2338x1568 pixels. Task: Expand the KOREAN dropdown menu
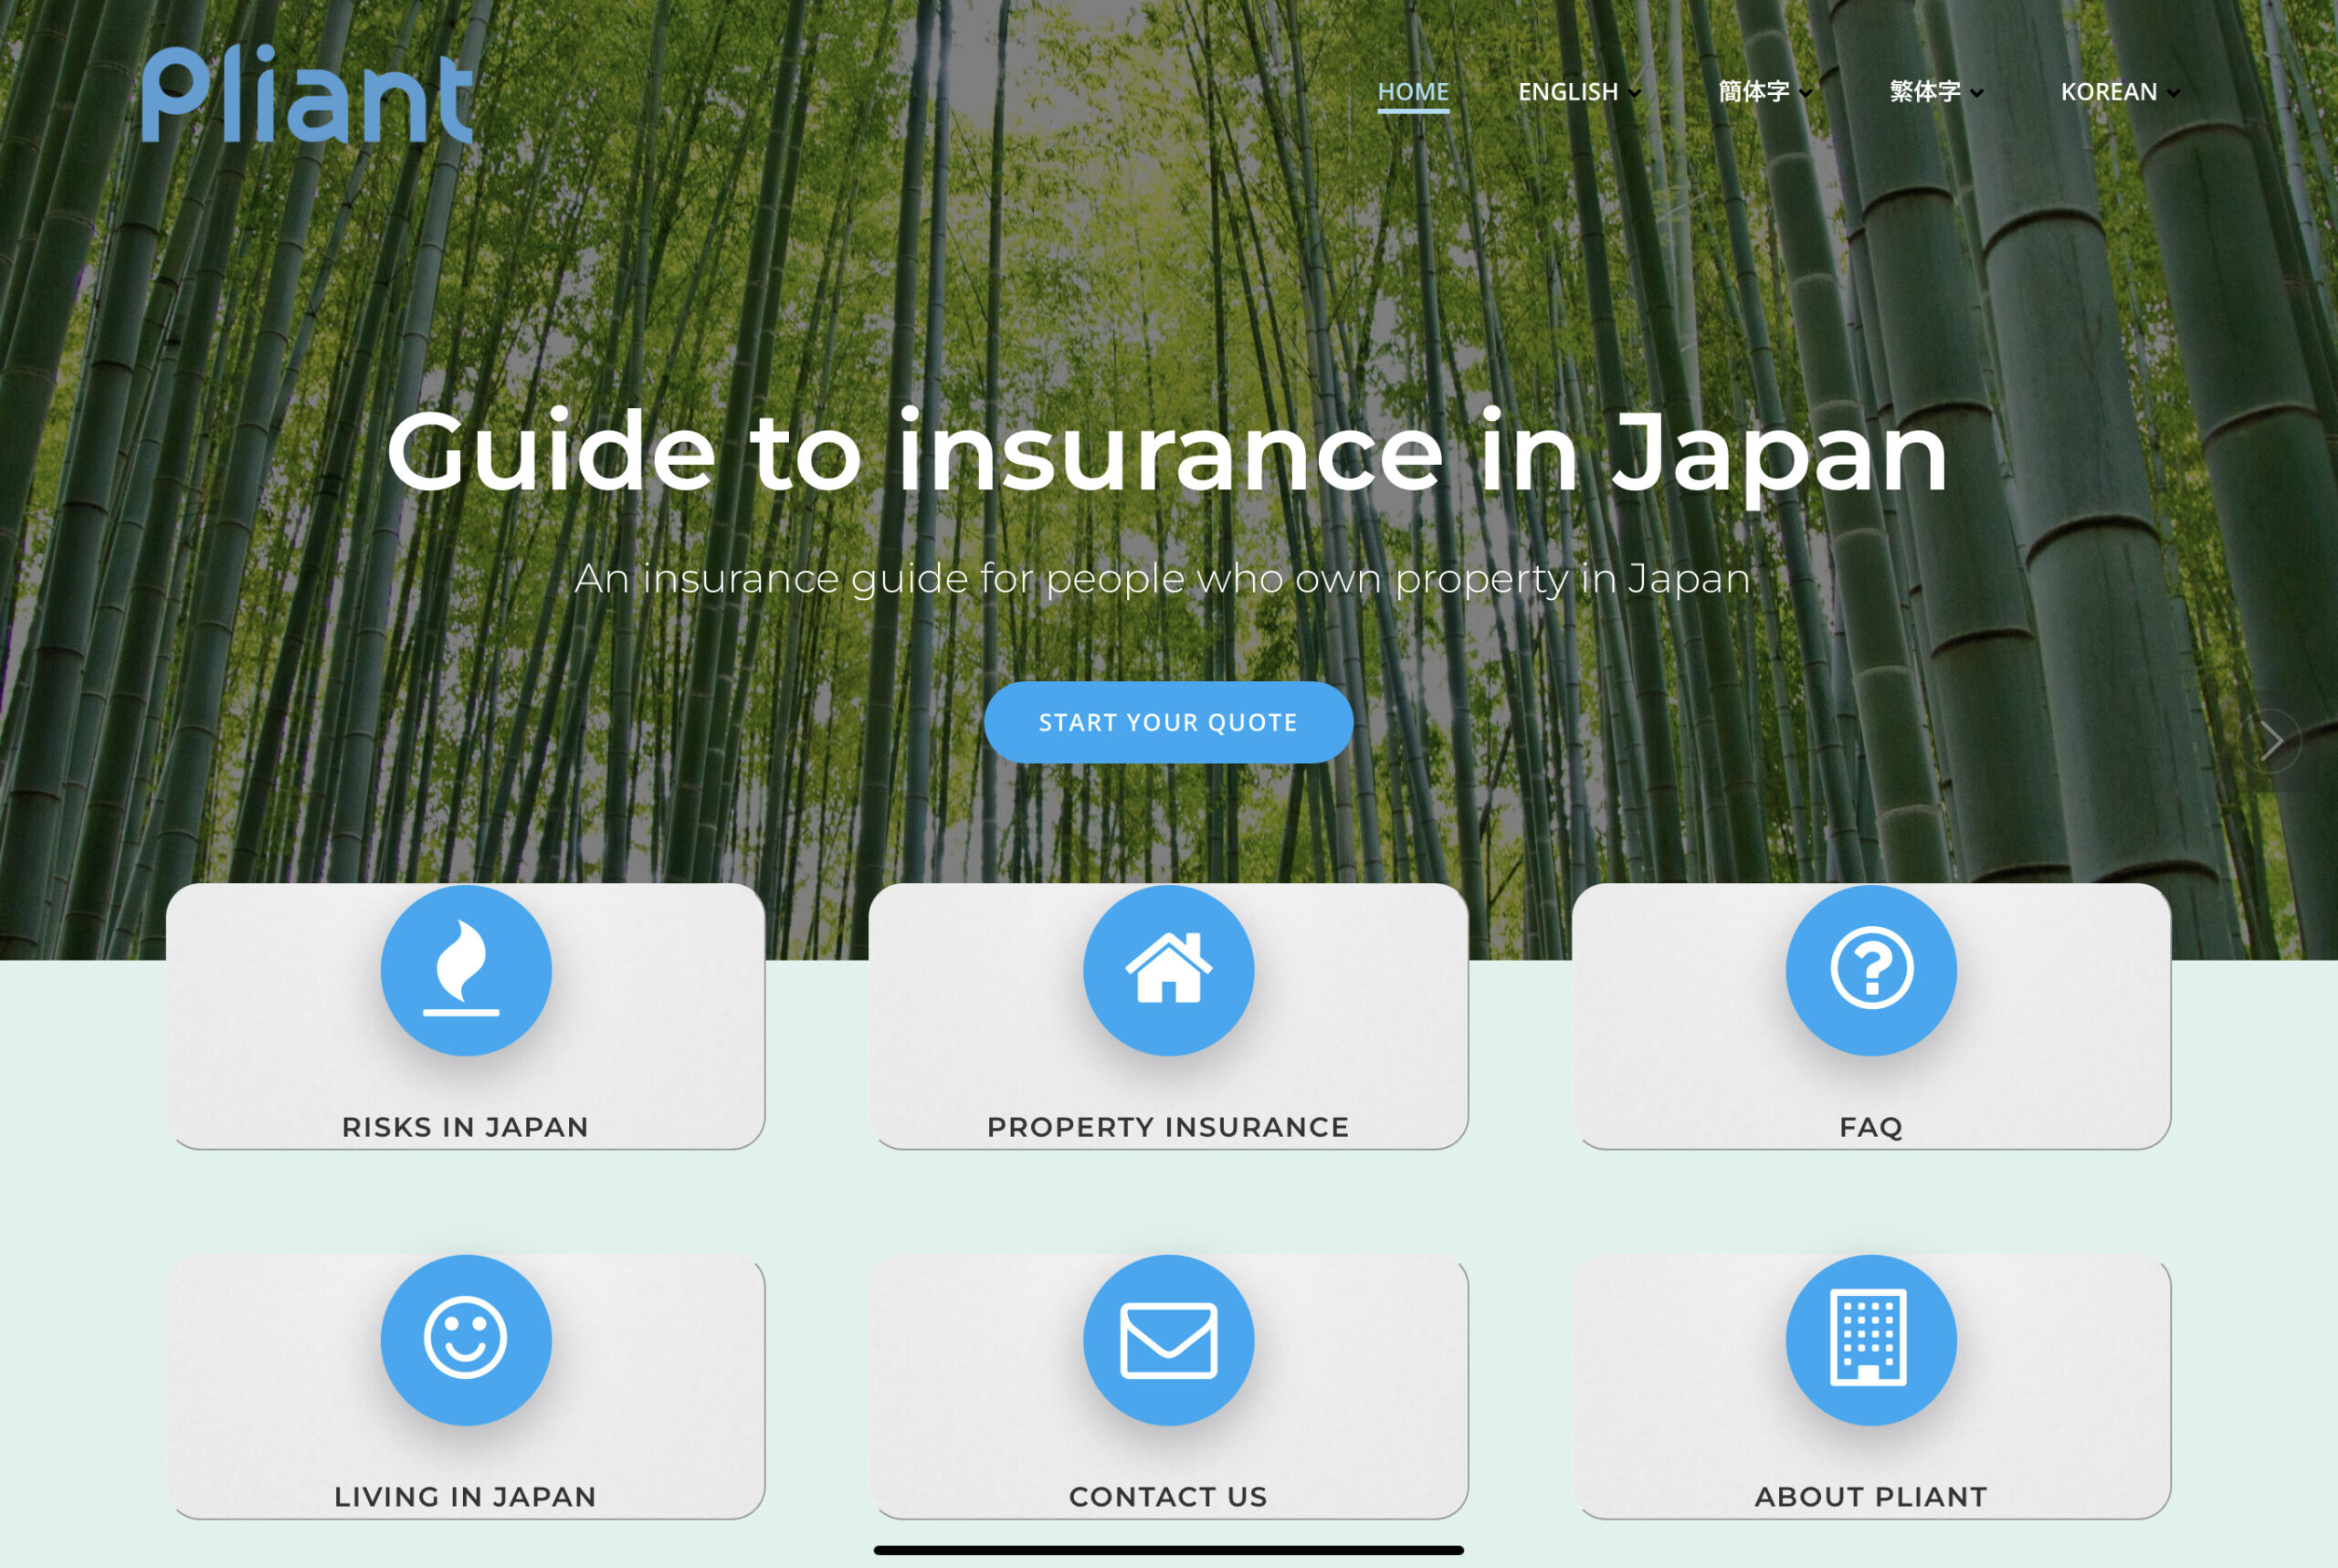click(2120, 92)
